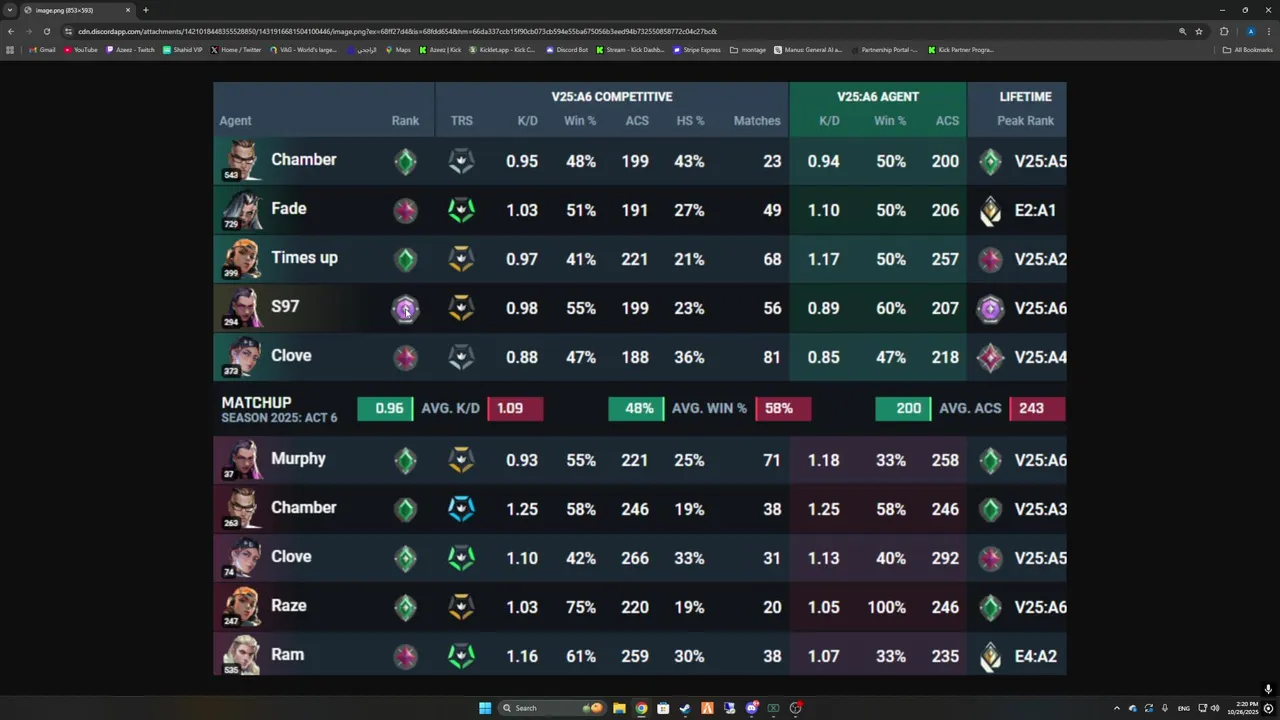The width and height of the screenshot is (1280, 720).
Task: Open the Chrome three-dot menu
Action: [x=1268, y=31]
